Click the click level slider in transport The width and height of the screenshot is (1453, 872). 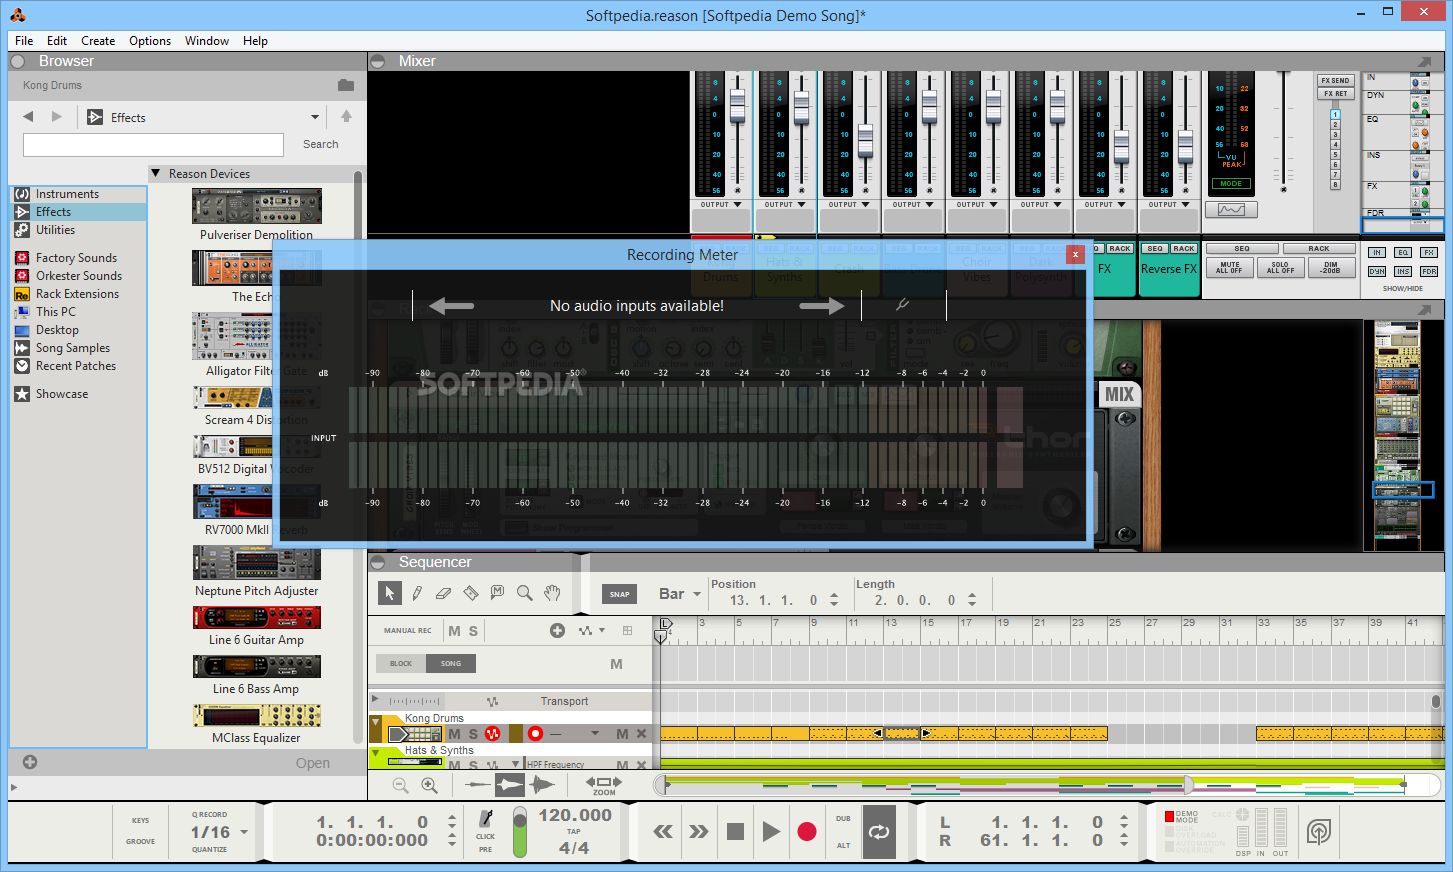(520, 832)
